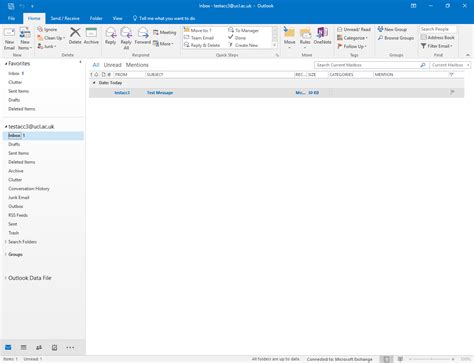Expand the Groups node
This screenshot has width=474, height=363.
tap(5, 254)
